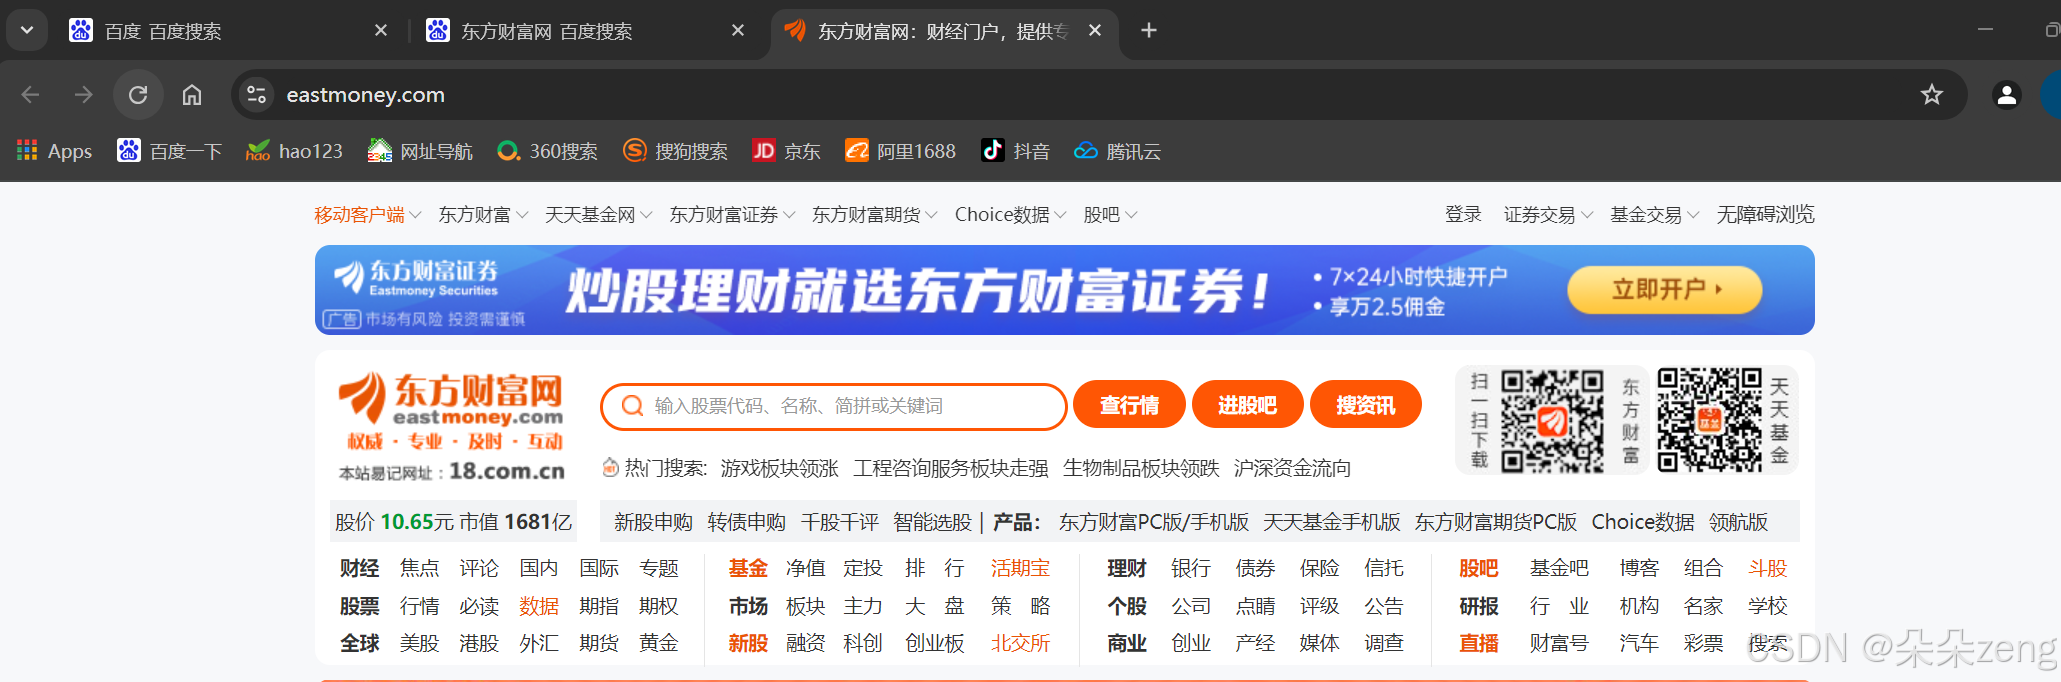The image size is (2061, 682).
Task: Go back to previous page
Action: click(x=30, y=95)
